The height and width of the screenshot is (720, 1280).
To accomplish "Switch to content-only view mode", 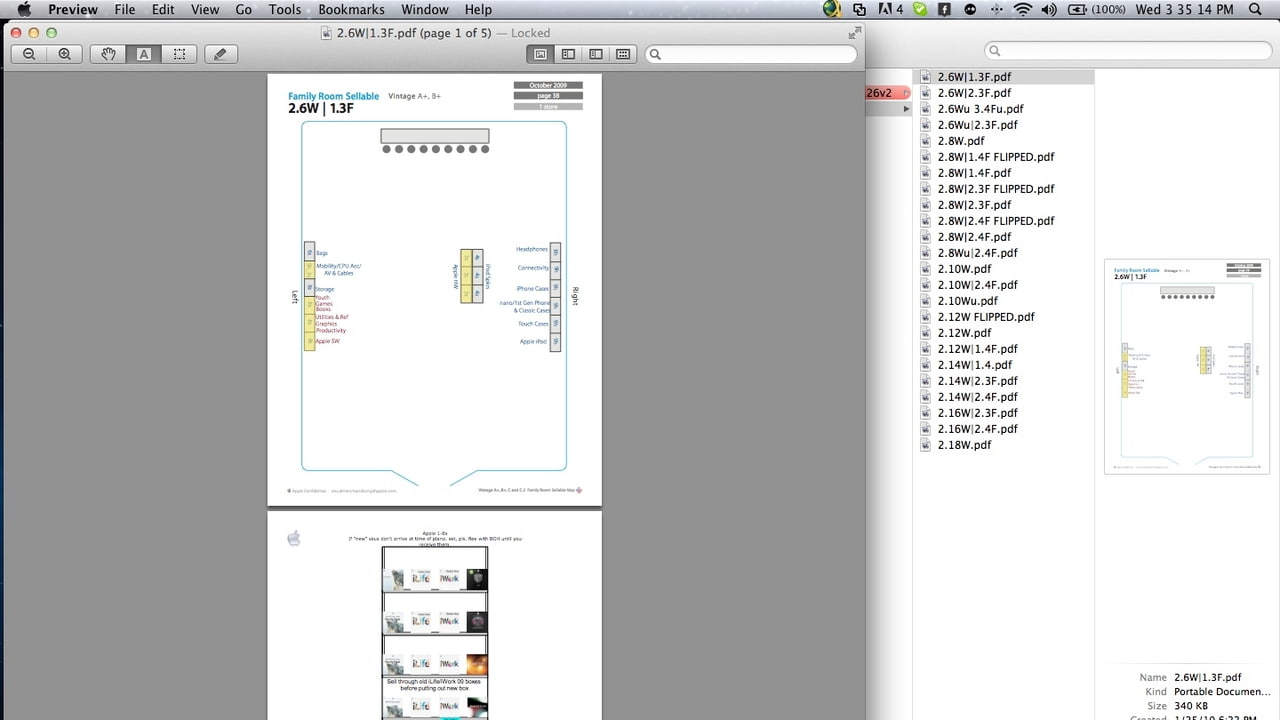I will 540,54.
